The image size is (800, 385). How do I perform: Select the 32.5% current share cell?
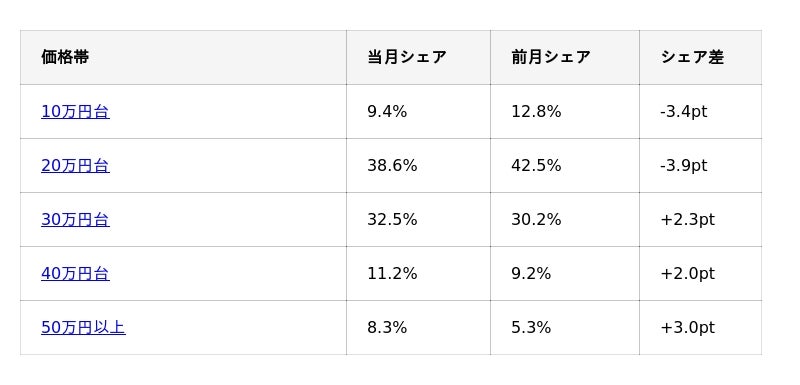tap(418, 220)
